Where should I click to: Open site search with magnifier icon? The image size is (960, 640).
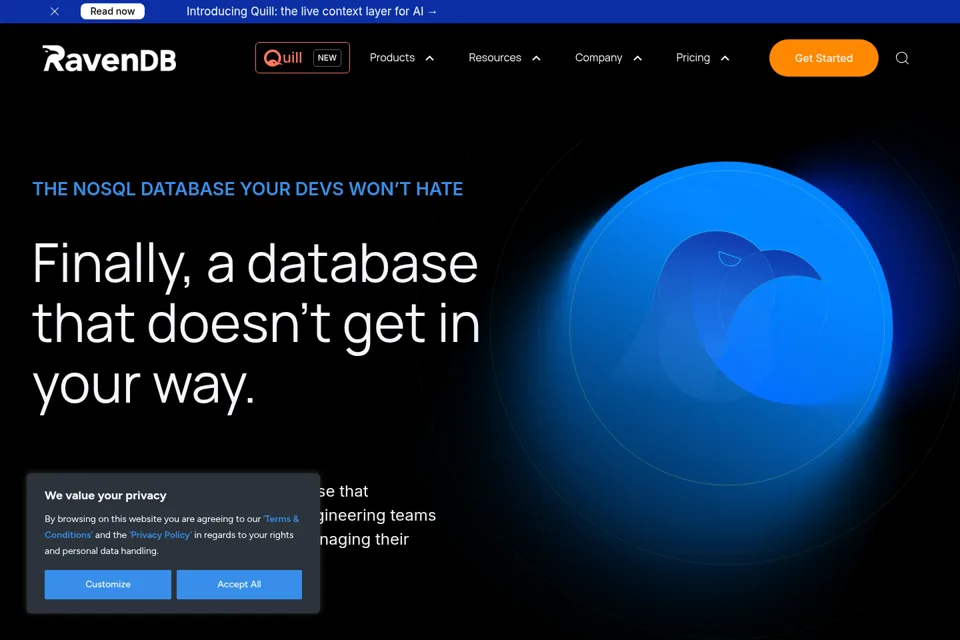(x=902, y=58)
